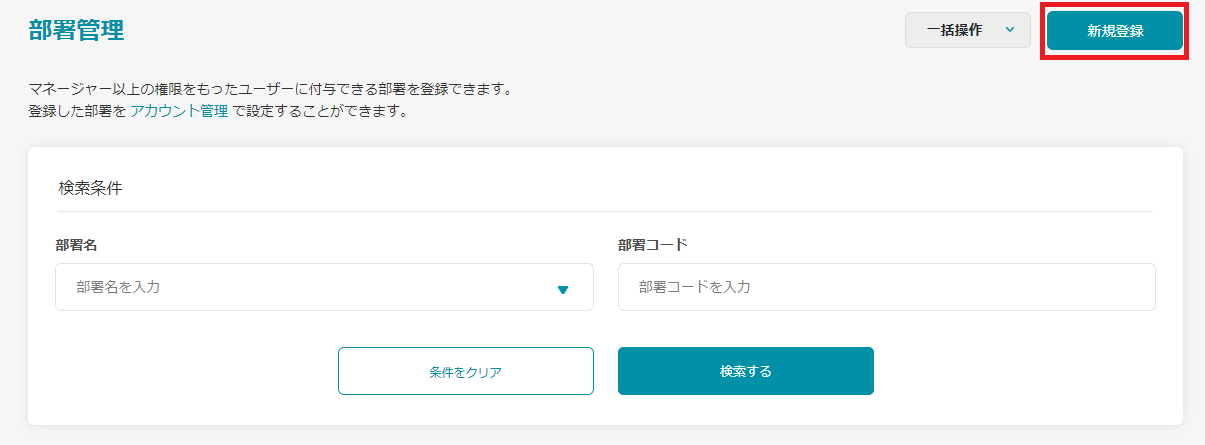This screenshot has width=1205, height=445.
Task: Click the chevron icon beside 一括操作
Action: [1010, 30]
